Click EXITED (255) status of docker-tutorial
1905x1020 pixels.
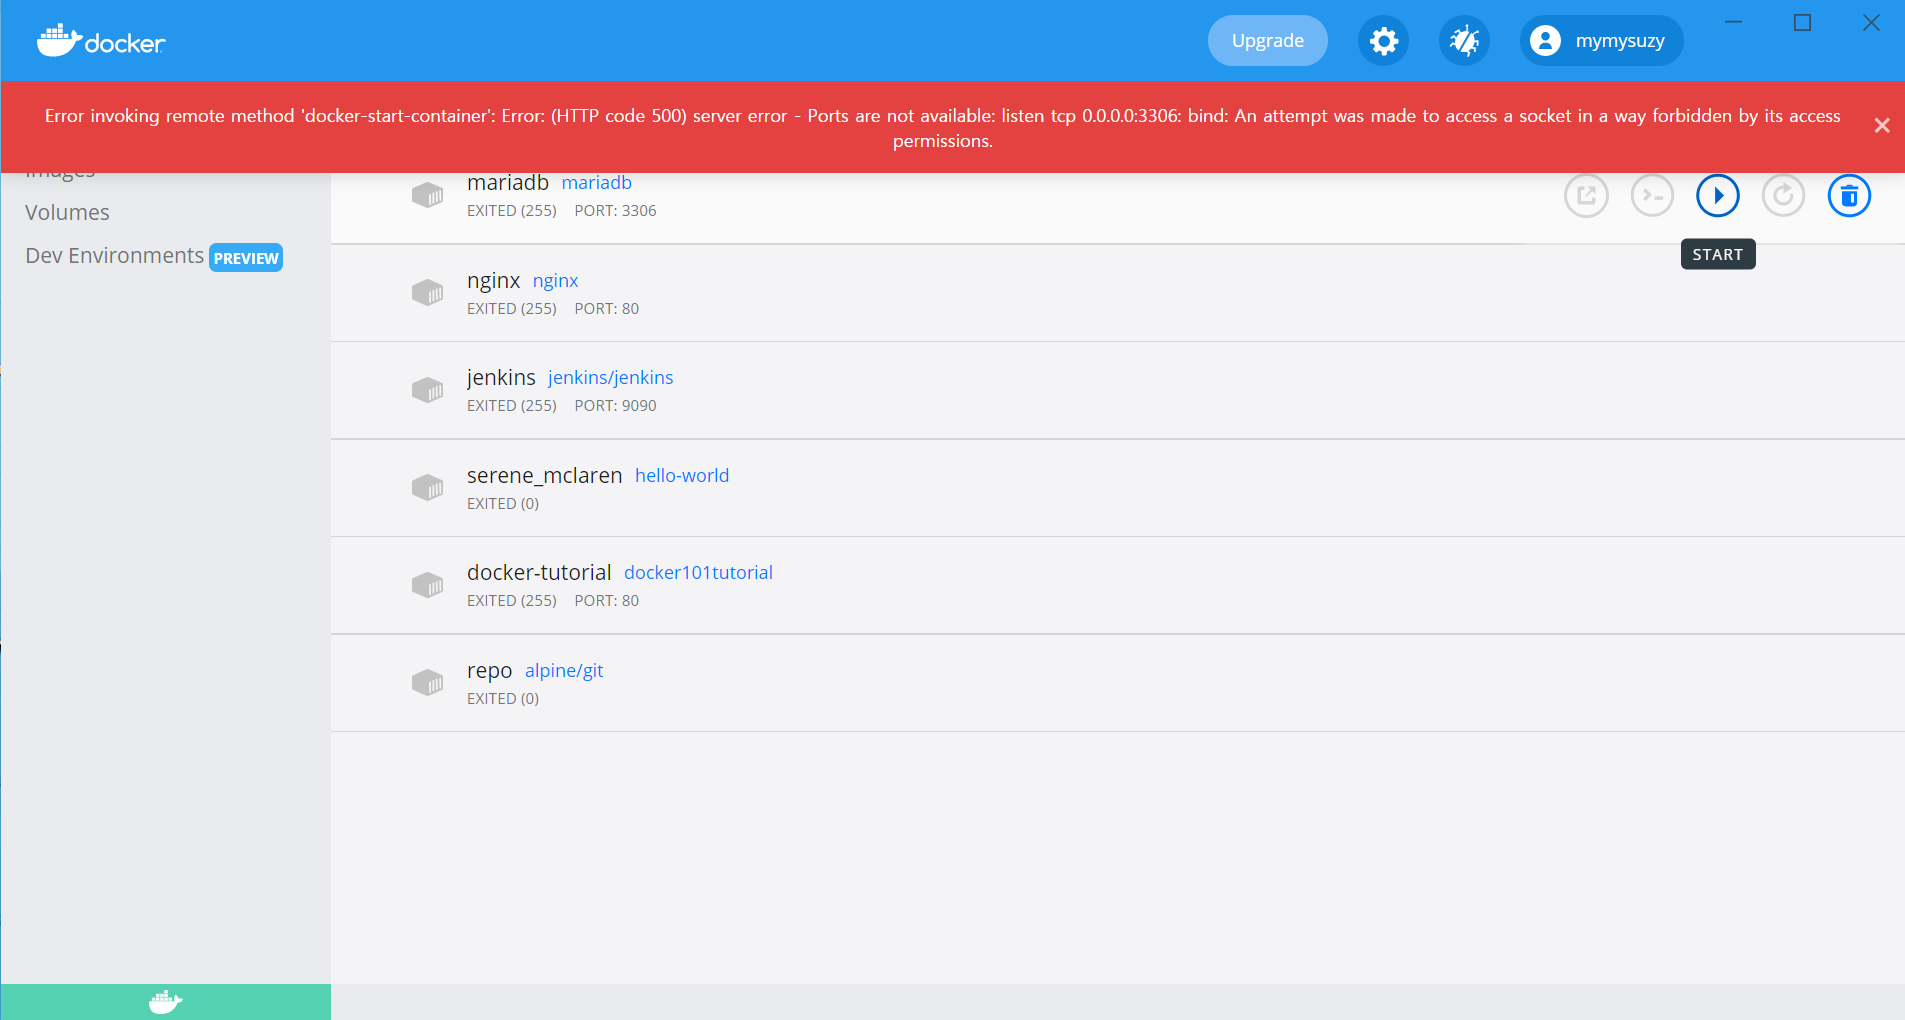512,601
